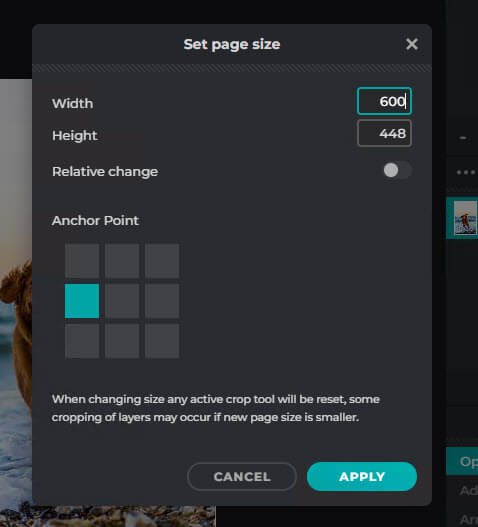
Task: Select the middle-left anchor point
Action: (x=82, y=301)
